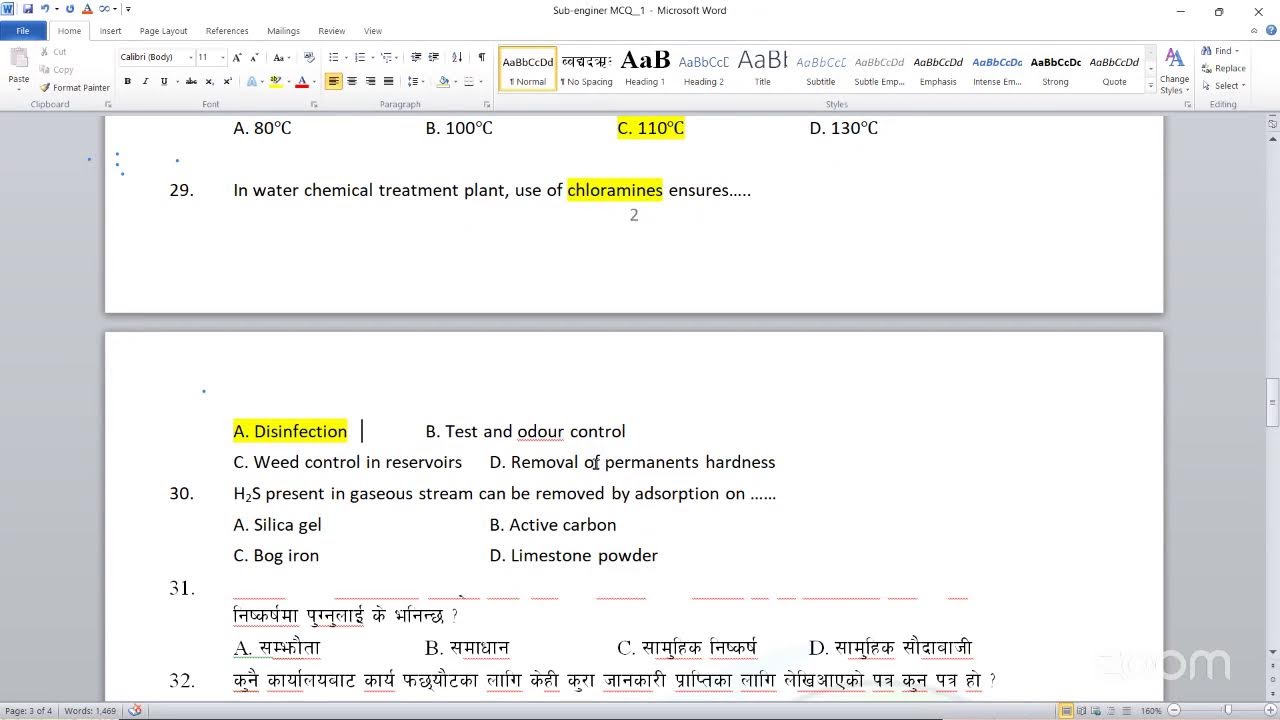This screenshot has width=1280, height=720.
Task: Toggle subscript formatting
Action: click(x=209, y=81)
